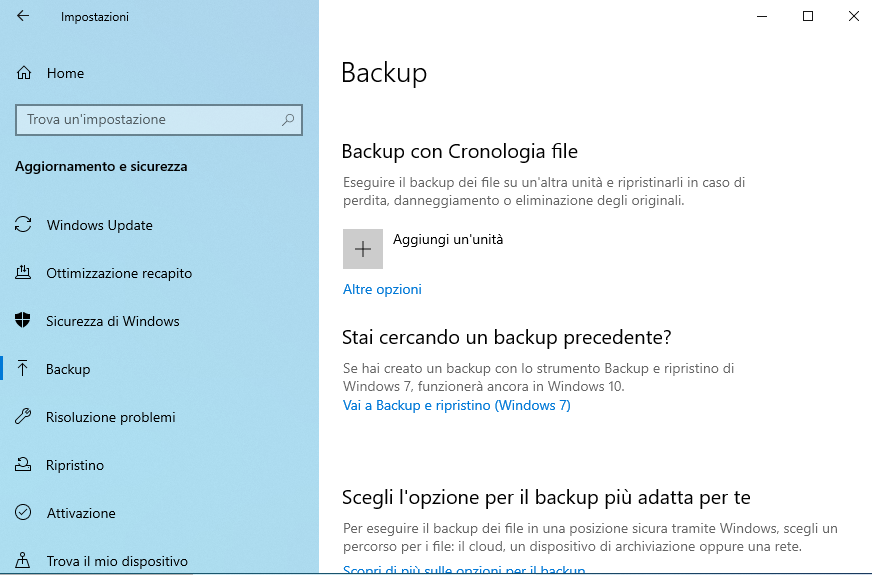Click the Attivazione checkmark circle icon

tap(23, 513)
